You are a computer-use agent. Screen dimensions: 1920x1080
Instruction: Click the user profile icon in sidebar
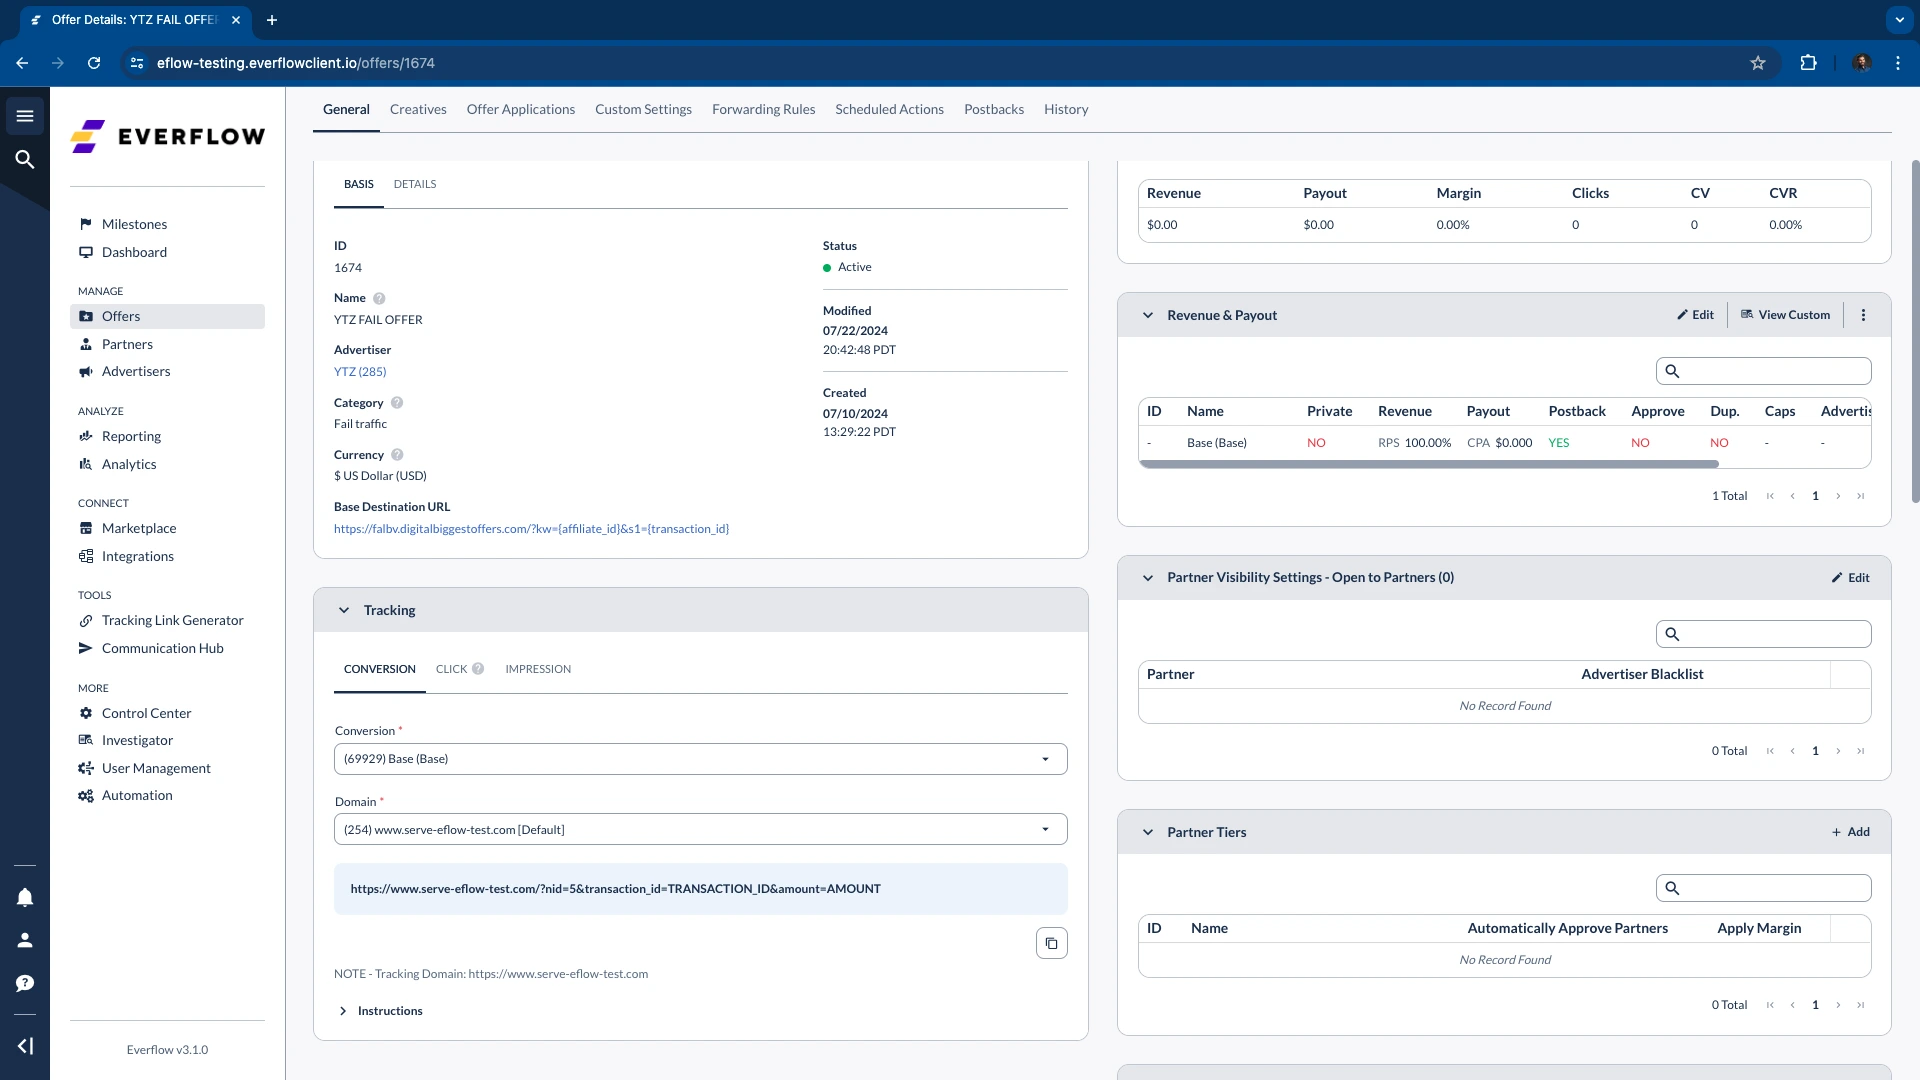pyautogui.click(x=25, y=940)
